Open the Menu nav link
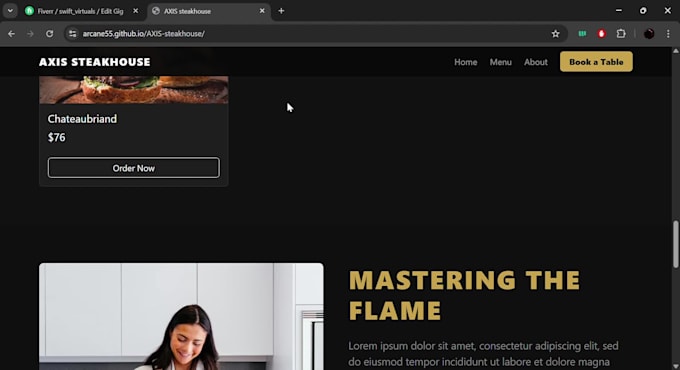Screen dimensions: 680x370 (500, 62)
